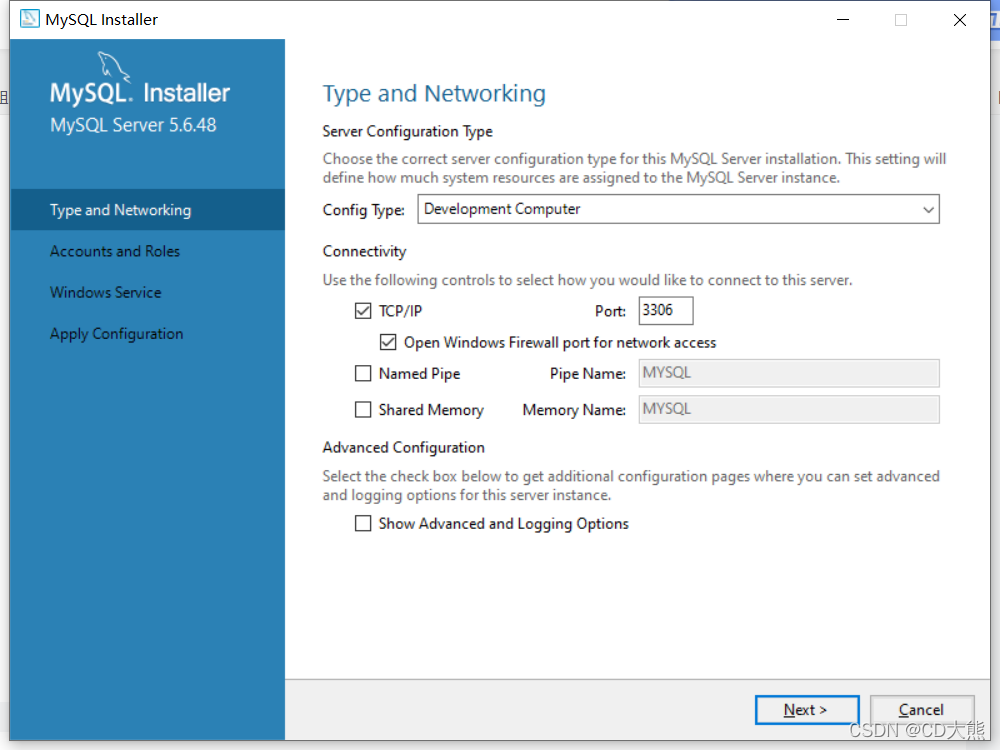The height and width of the screenshot is (750, 1000).
Task: Click the Cancel button
Action: click(x=922, y=710)
